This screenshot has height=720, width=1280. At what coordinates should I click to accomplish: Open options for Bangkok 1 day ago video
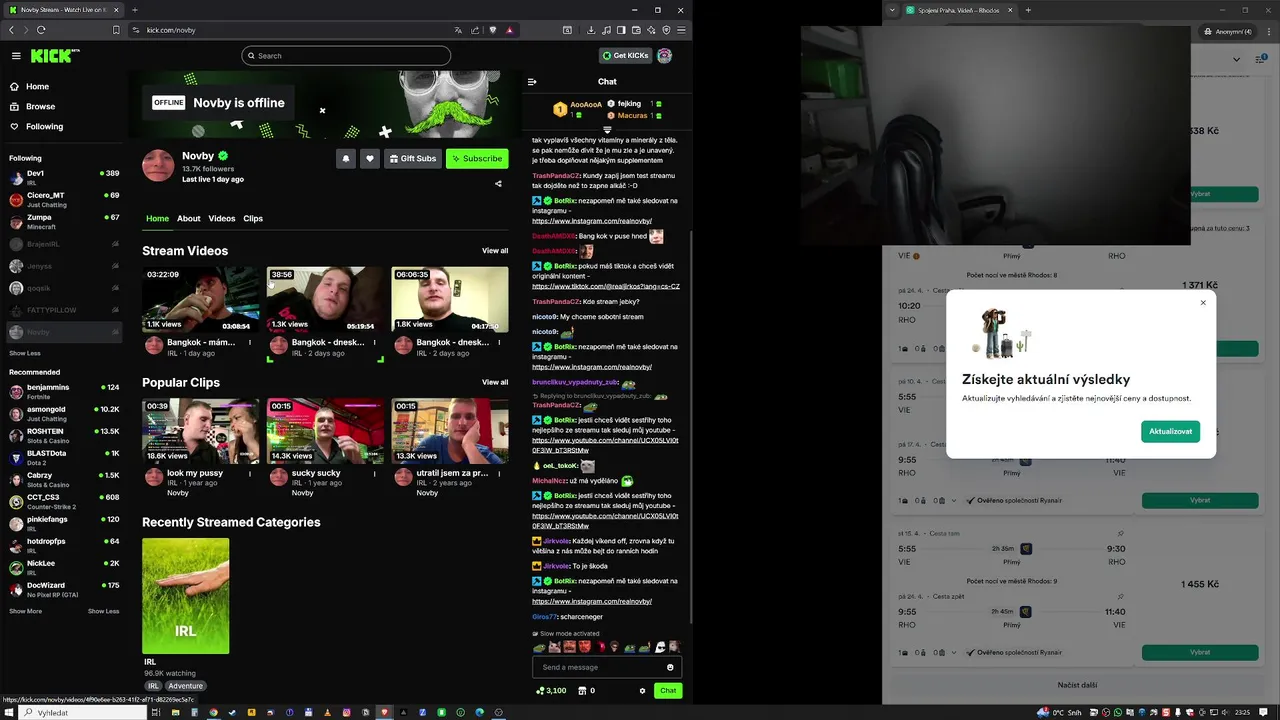250,342
